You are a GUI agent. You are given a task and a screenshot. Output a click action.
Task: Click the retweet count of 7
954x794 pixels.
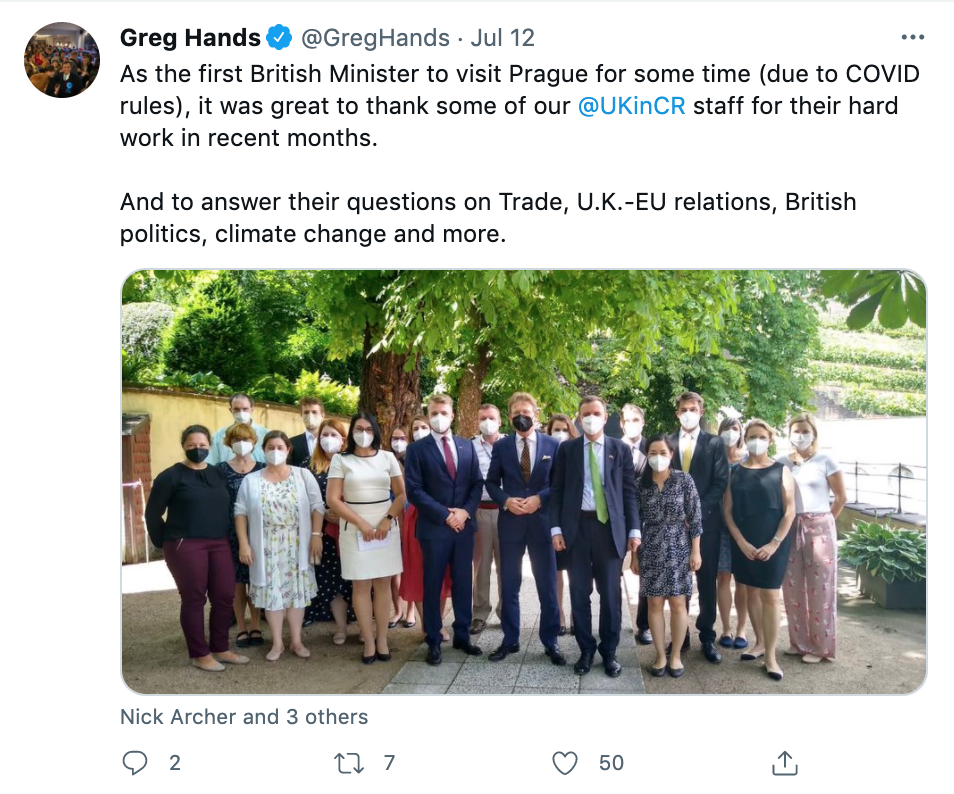point(389,763)
